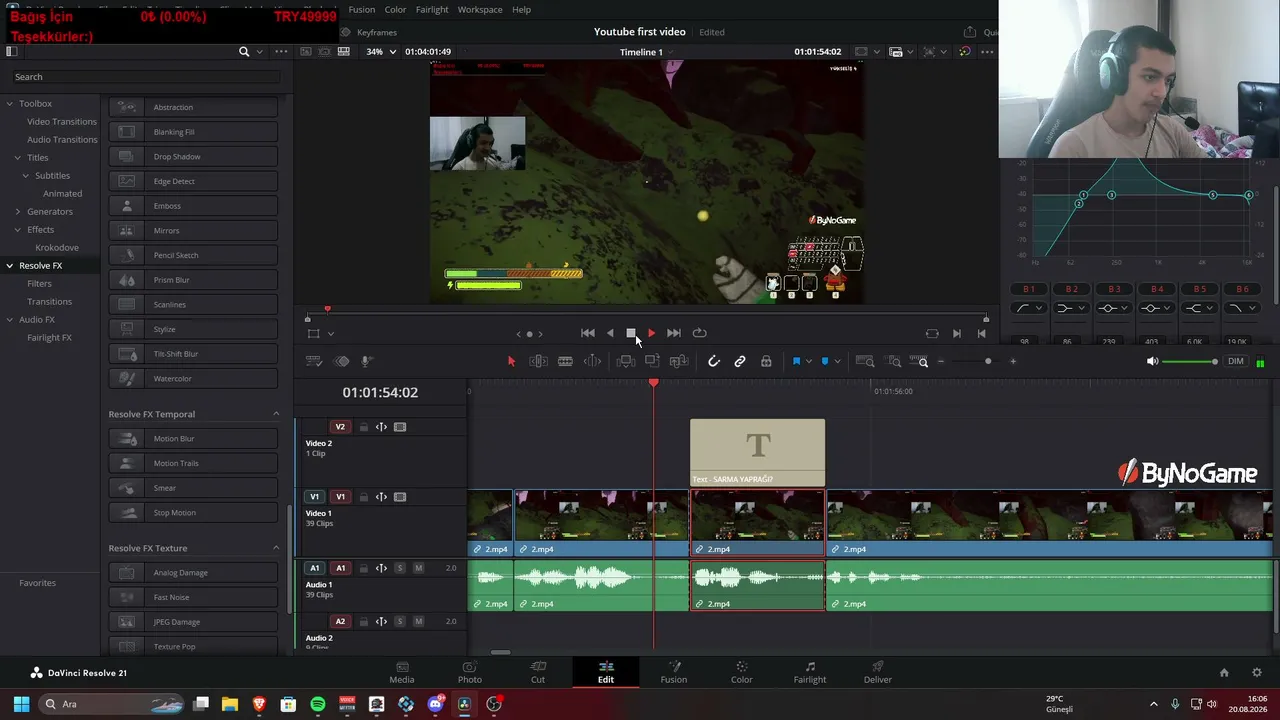Mute the Audio 1 track
Viewport: 1280px width, 720px height.
tap(419, 568)
